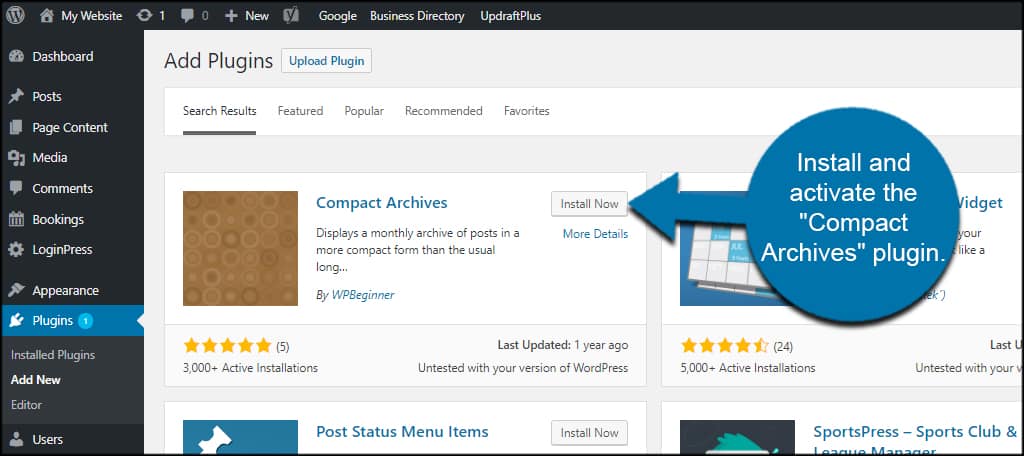
Task: Click the LoginPress gear icon
Action: coord(16,250)
